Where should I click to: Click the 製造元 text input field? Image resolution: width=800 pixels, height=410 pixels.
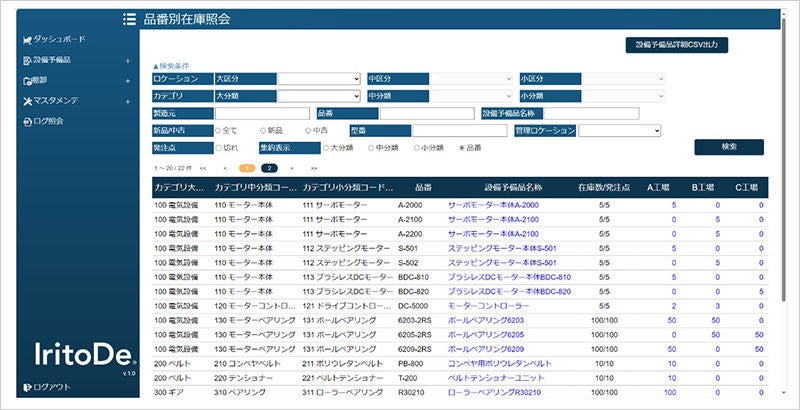tap(248, 113)
